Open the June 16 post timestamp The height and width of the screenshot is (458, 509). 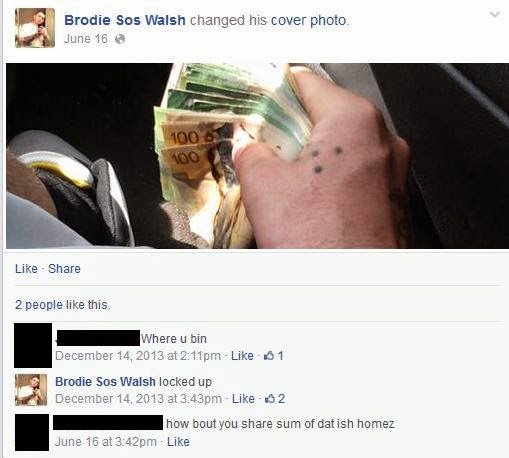pyautogui.click(x=86, y=39)
